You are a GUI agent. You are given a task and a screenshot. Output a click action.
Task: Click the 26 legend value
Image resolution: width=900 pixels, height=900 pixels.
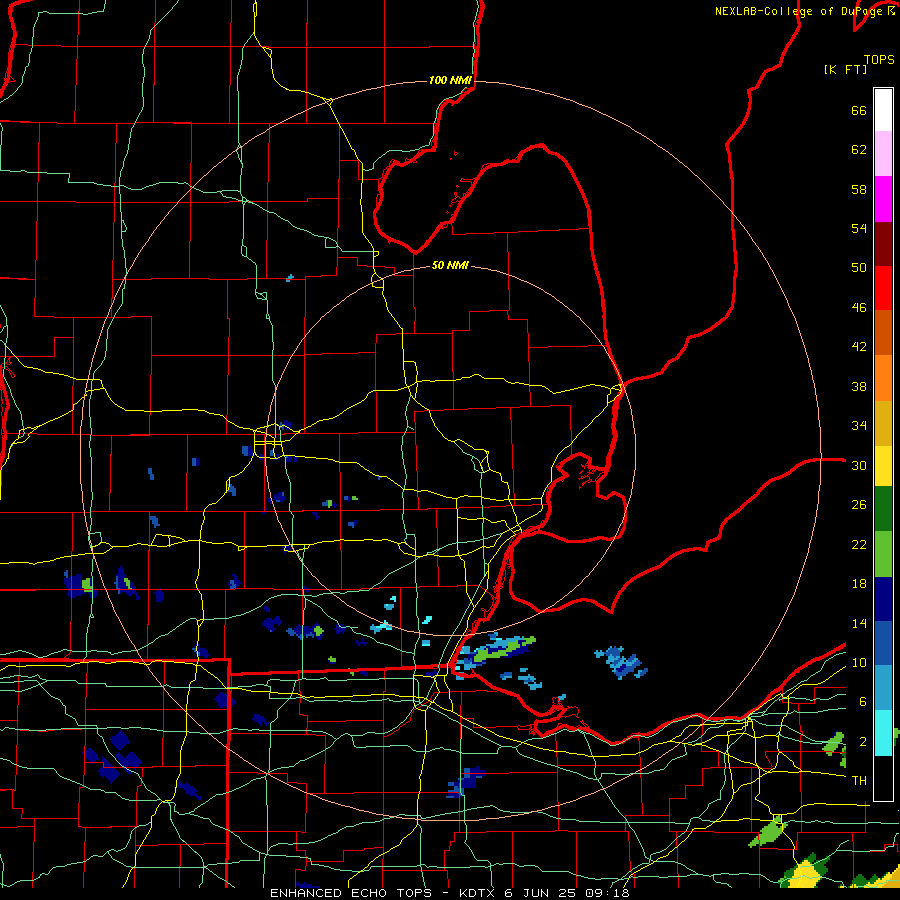point(859,505)
